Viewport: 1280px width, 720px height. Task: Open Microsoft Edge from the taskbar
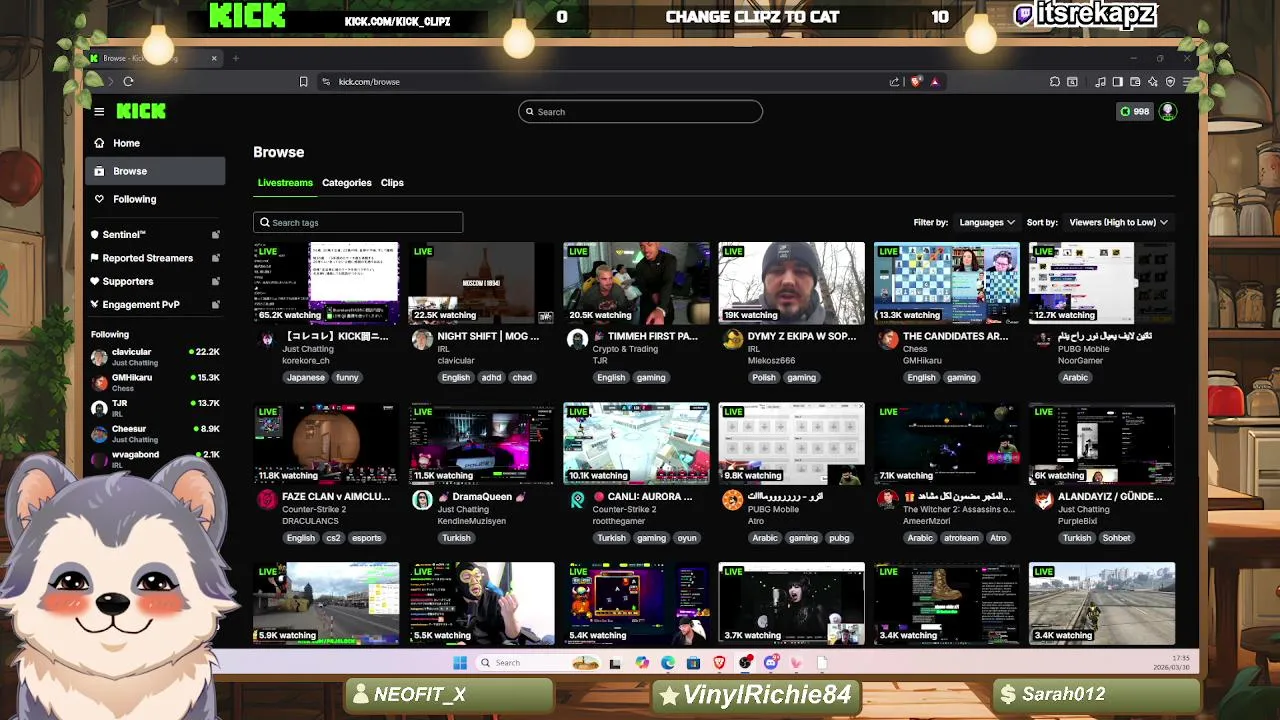(x=667, y=662)
